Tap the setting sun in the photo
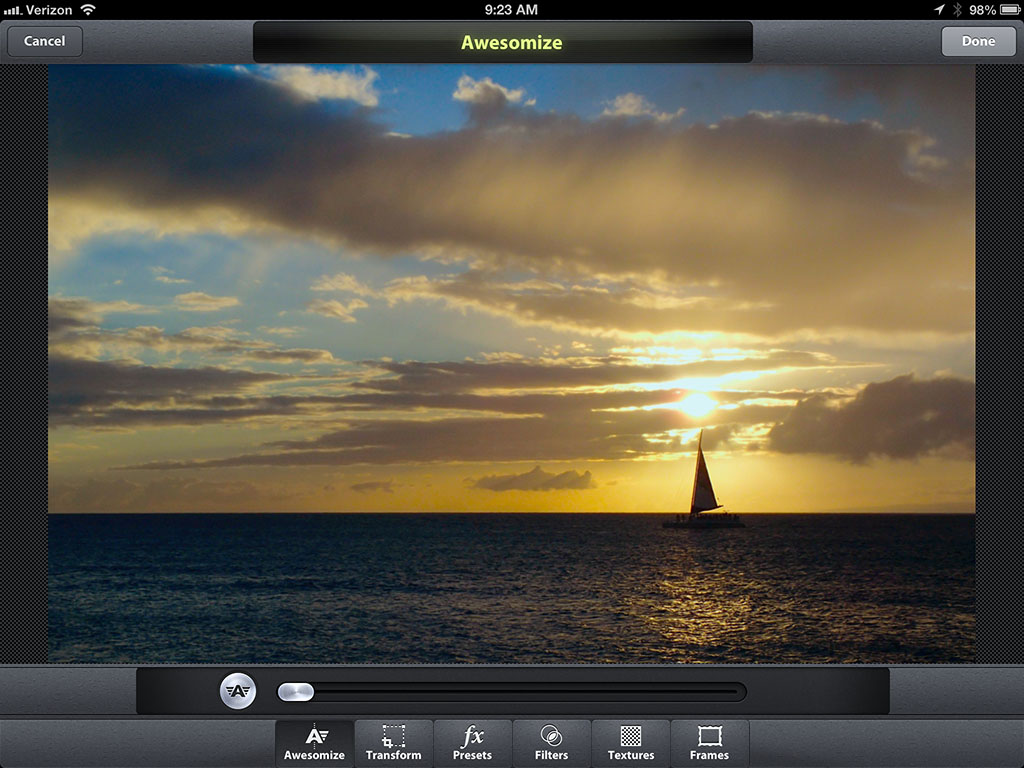The height and width of the screenshot is (768, 1024). [696, 404]
